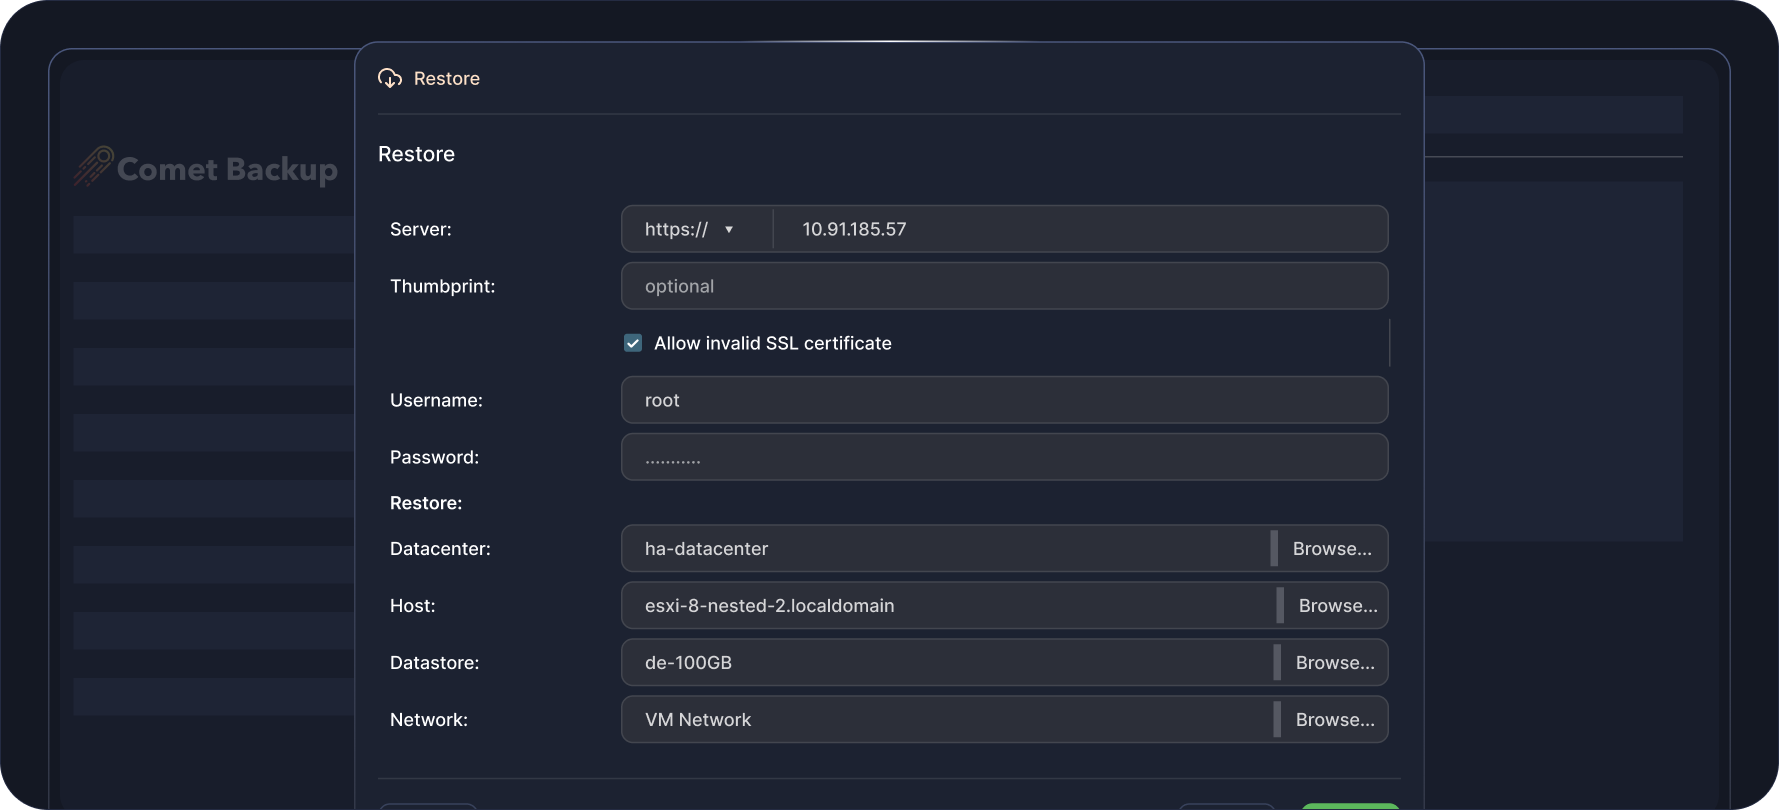
Task: Select the Password input field
Action: (x=1004, y=457)
